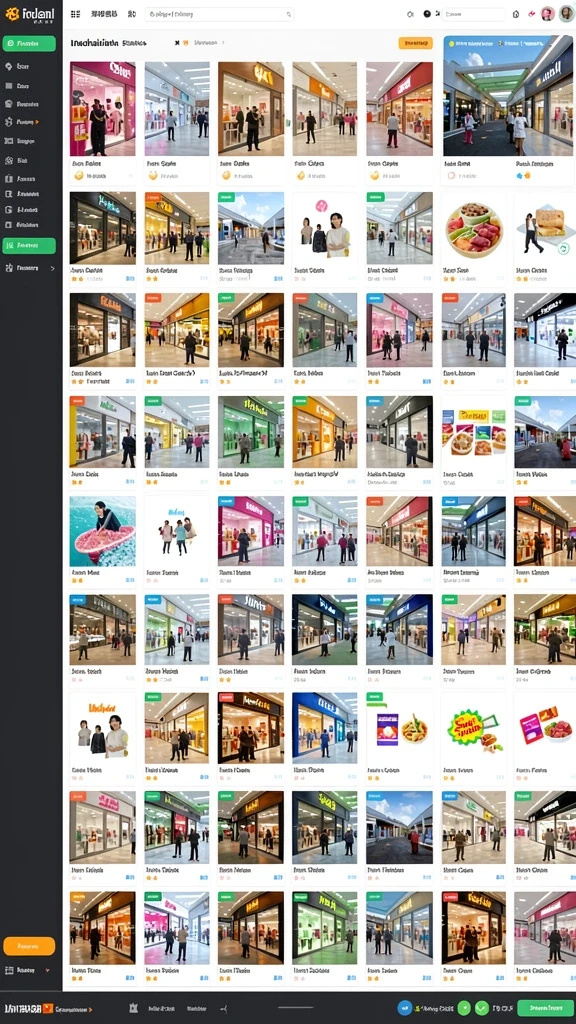Click the X icon beside the page title

click(x=177, y=43)
